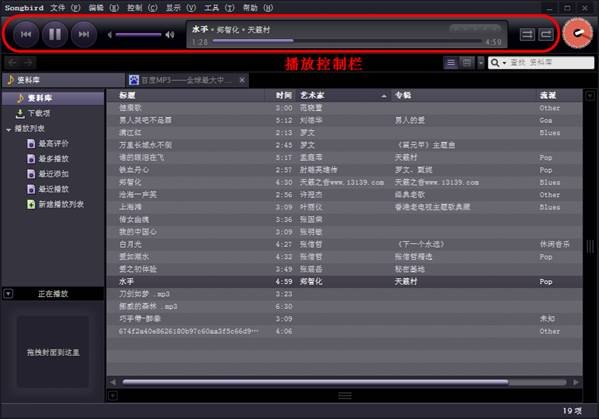This screenshot has width=599, height=419.
Task: Sort by the 标题 column header
Action: click(x=186, y=95)
